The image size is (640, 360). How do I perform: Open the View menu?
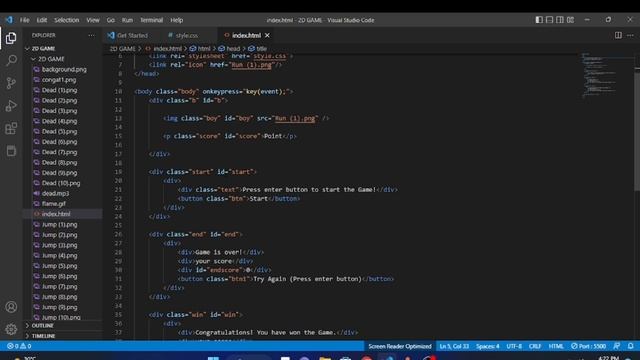[93, 20]
